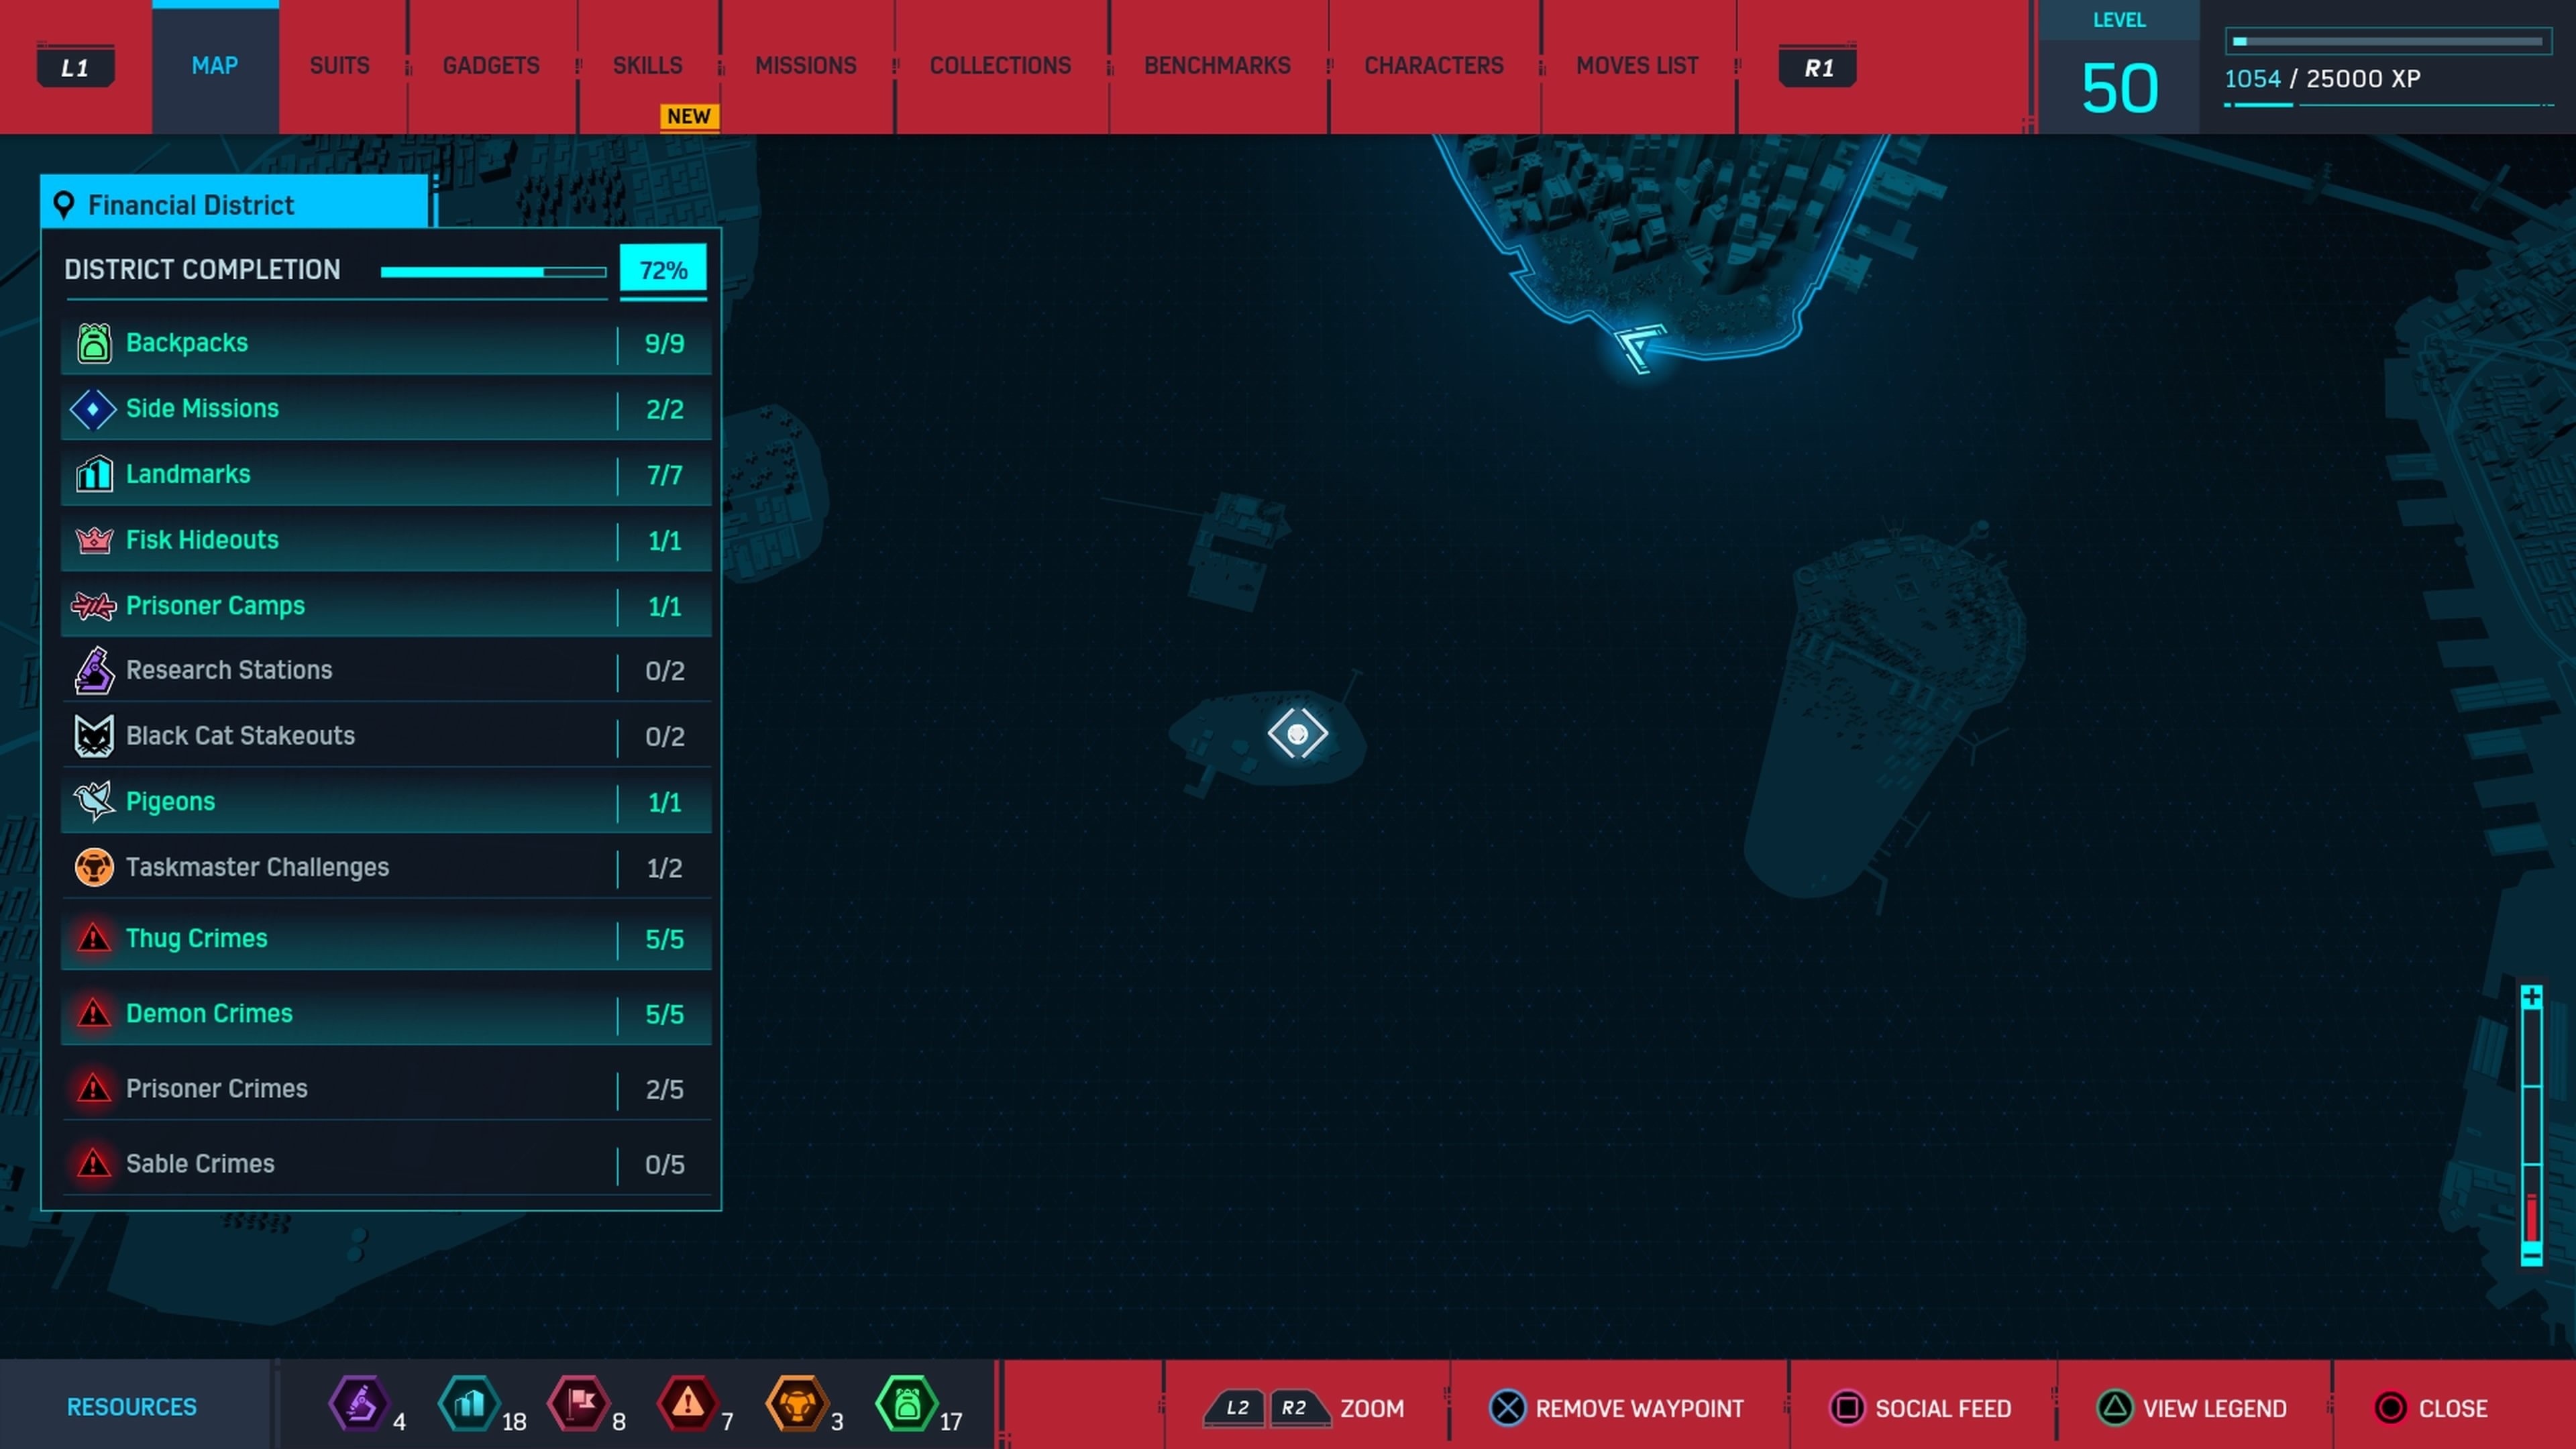Click the Prisoner Camps barbed wire icon

pyautogui.click(x=94, y=606)
